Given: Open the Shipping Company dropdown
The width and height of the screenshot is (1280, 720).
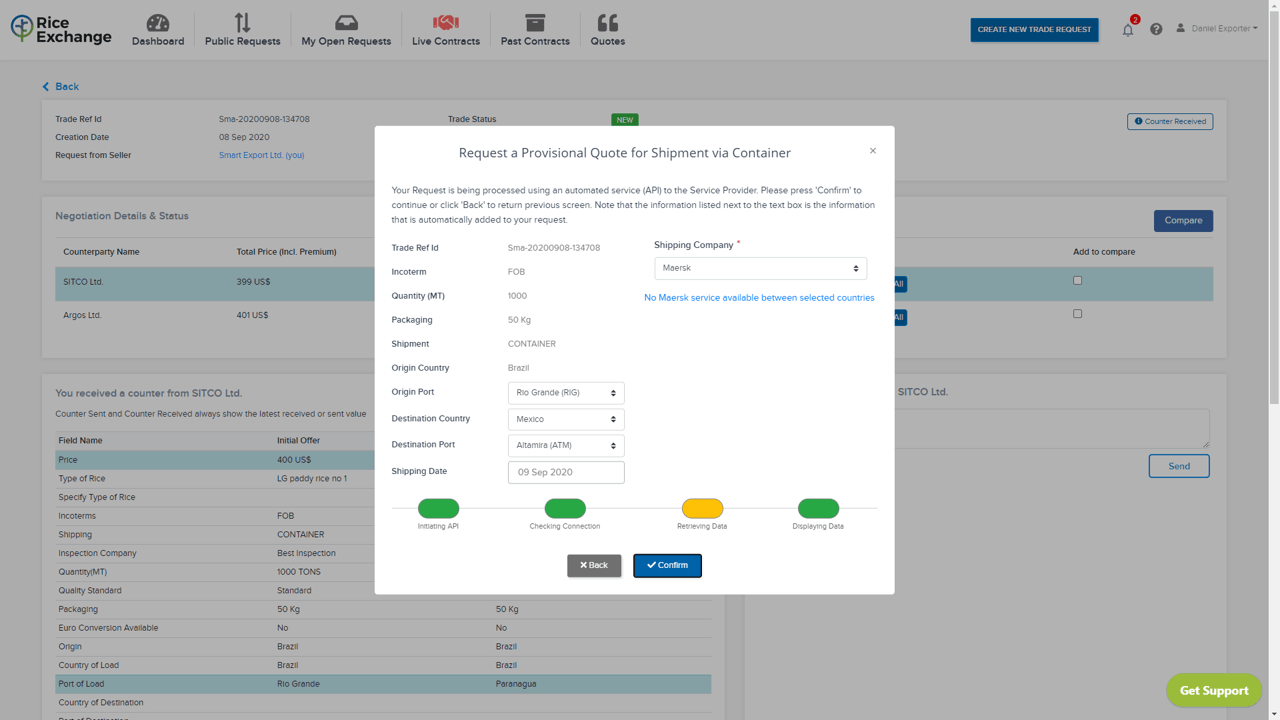Looking at the screenshot, I should tap(760, 268).
